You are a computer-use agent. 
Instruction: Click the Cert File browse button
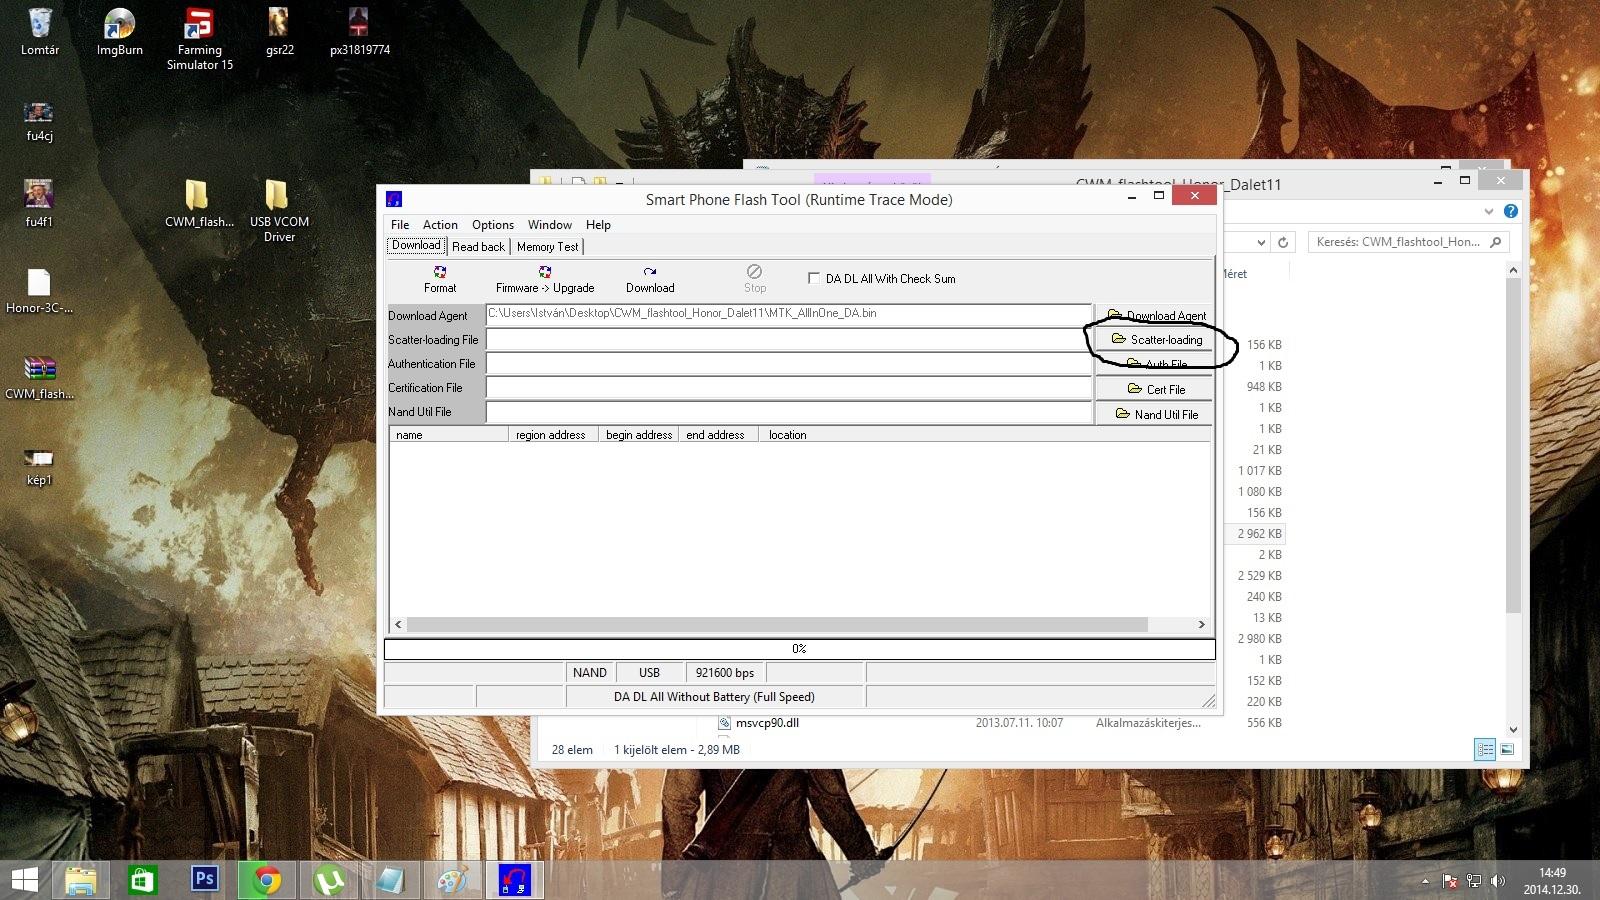[x=1154, y=389]
